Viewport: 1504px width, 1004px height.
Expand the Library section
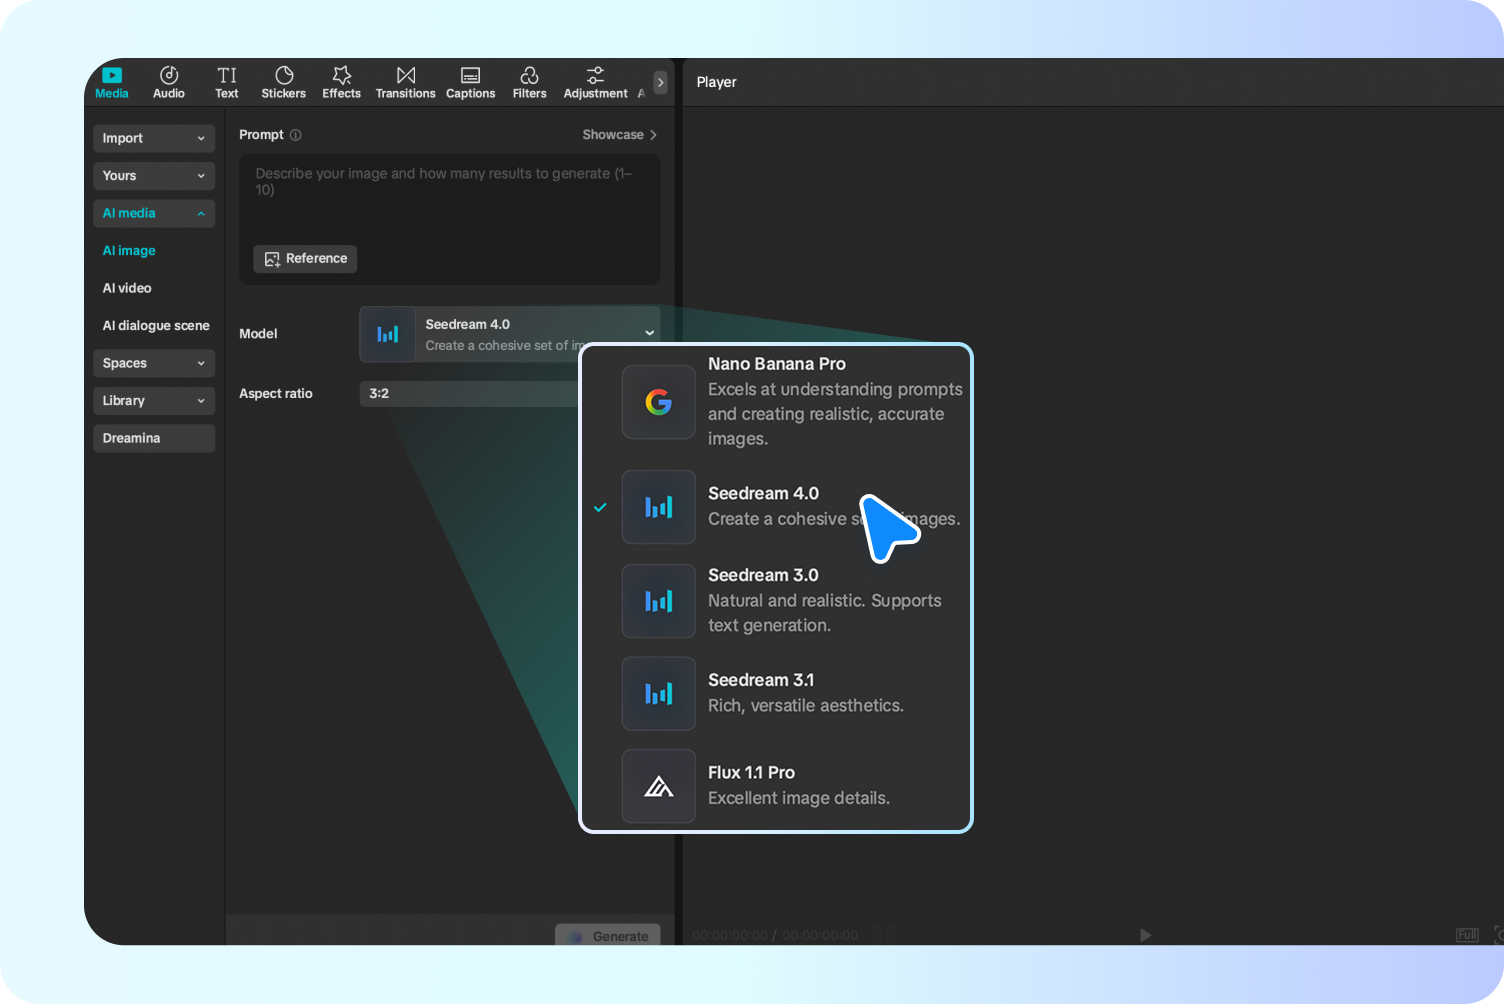point(154,401)
